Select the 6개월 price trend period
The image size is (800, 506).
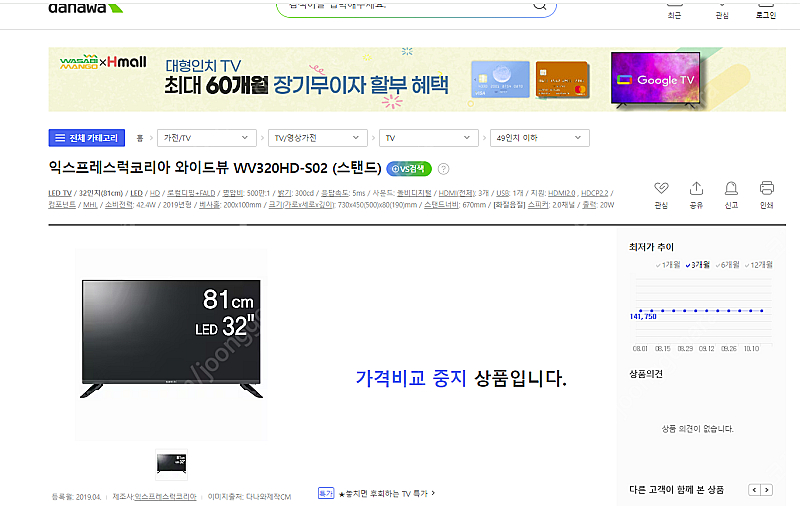click(x=727, y=265)
